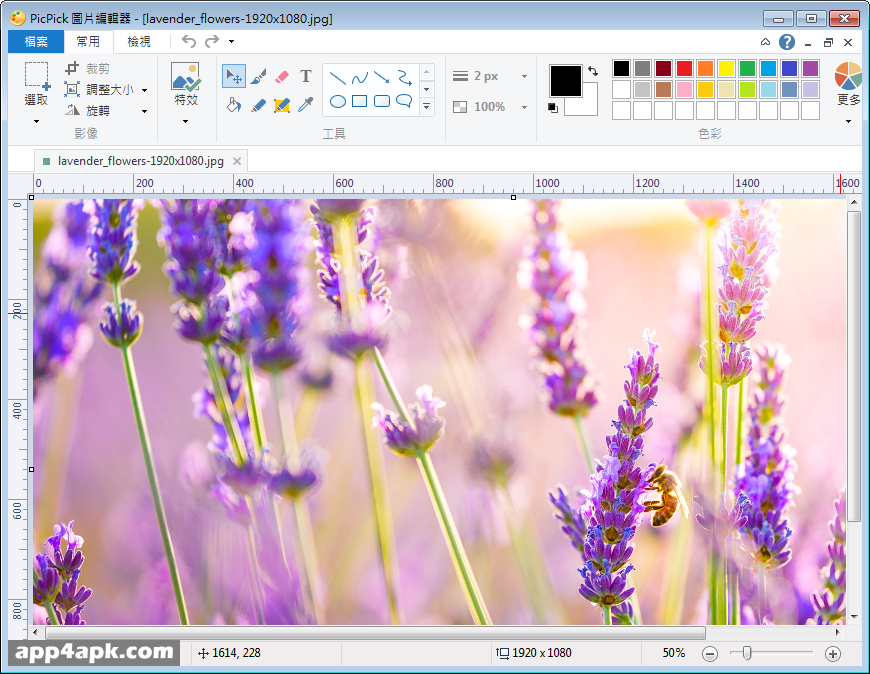Expand the Rotate (旋轉) dropdown arrow
Image resolution: width=870 pixels, height=674 pixels.
click(145, 111)
